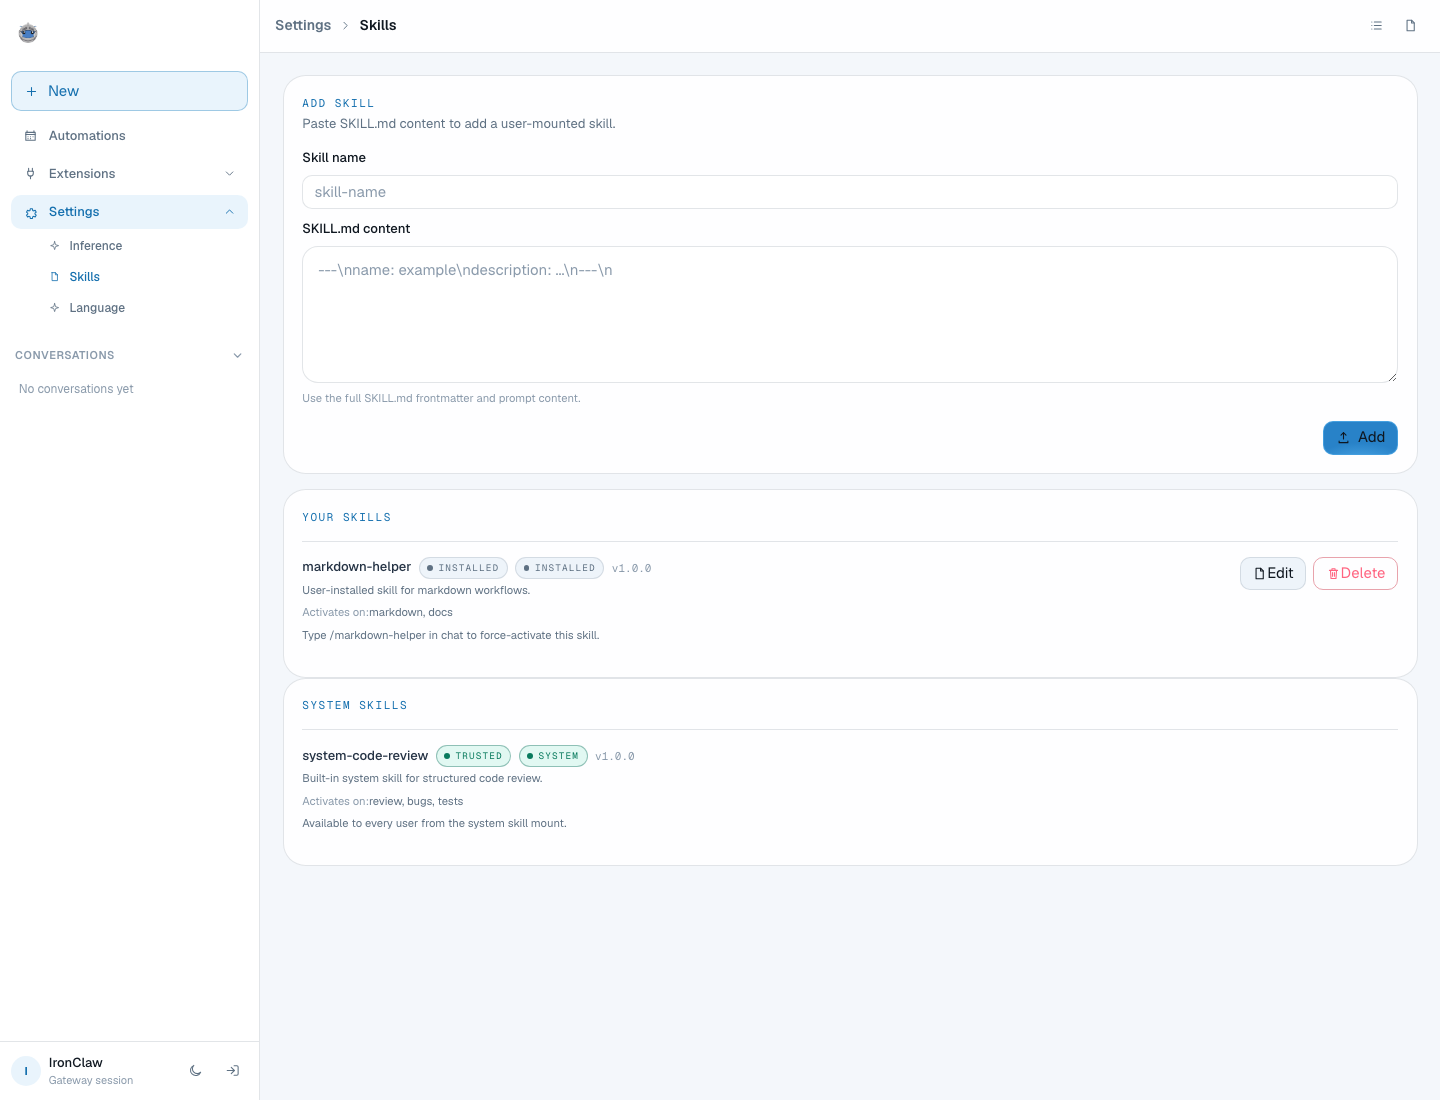Start a new conversation with New button
This screenshot has height=1100, width=1440.
point(129,91)
